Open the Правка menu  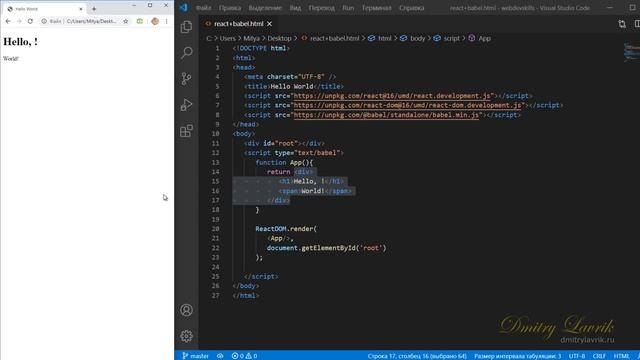tap(230, 8)
